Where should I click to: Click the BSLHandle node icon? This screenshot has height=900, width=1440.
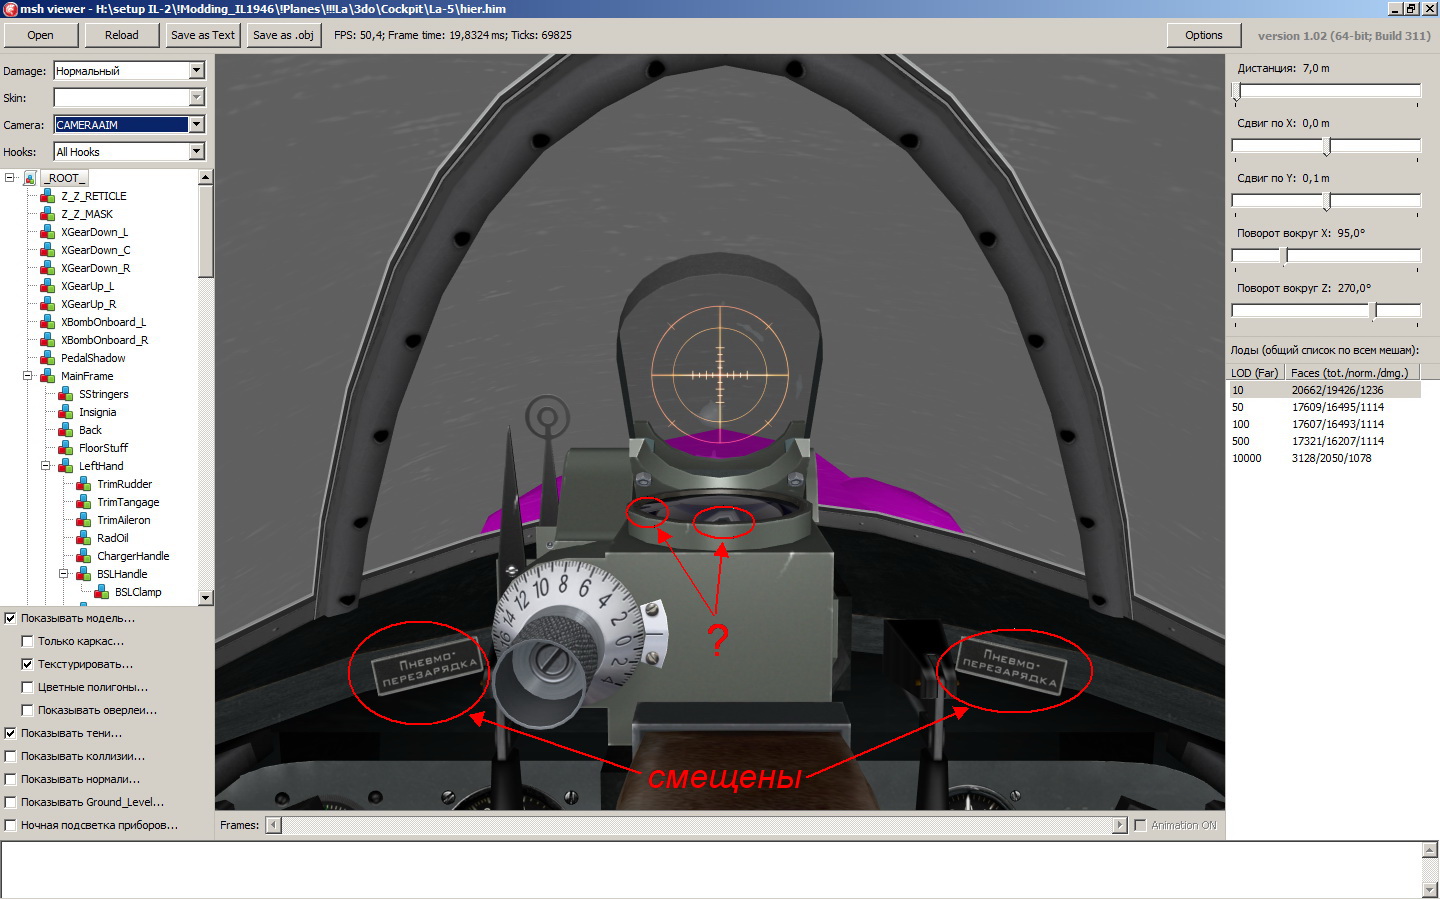pos(83,574)
